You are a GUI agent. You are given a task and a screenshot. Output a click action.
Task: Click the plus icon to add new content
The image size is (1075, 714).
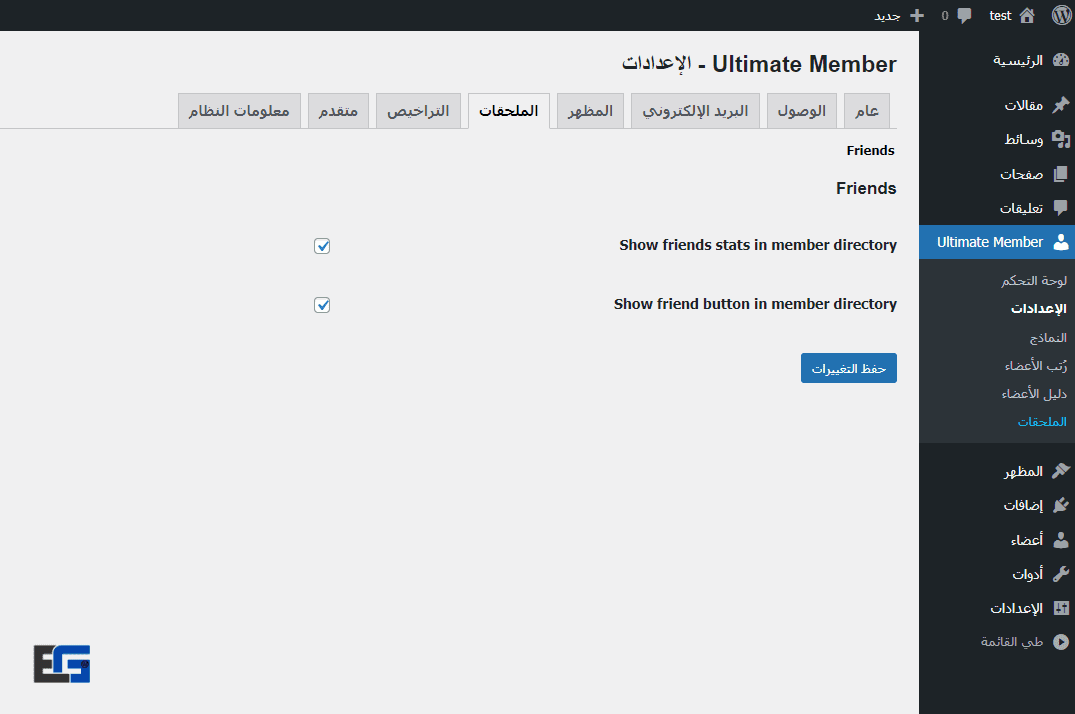coord(916,15)
